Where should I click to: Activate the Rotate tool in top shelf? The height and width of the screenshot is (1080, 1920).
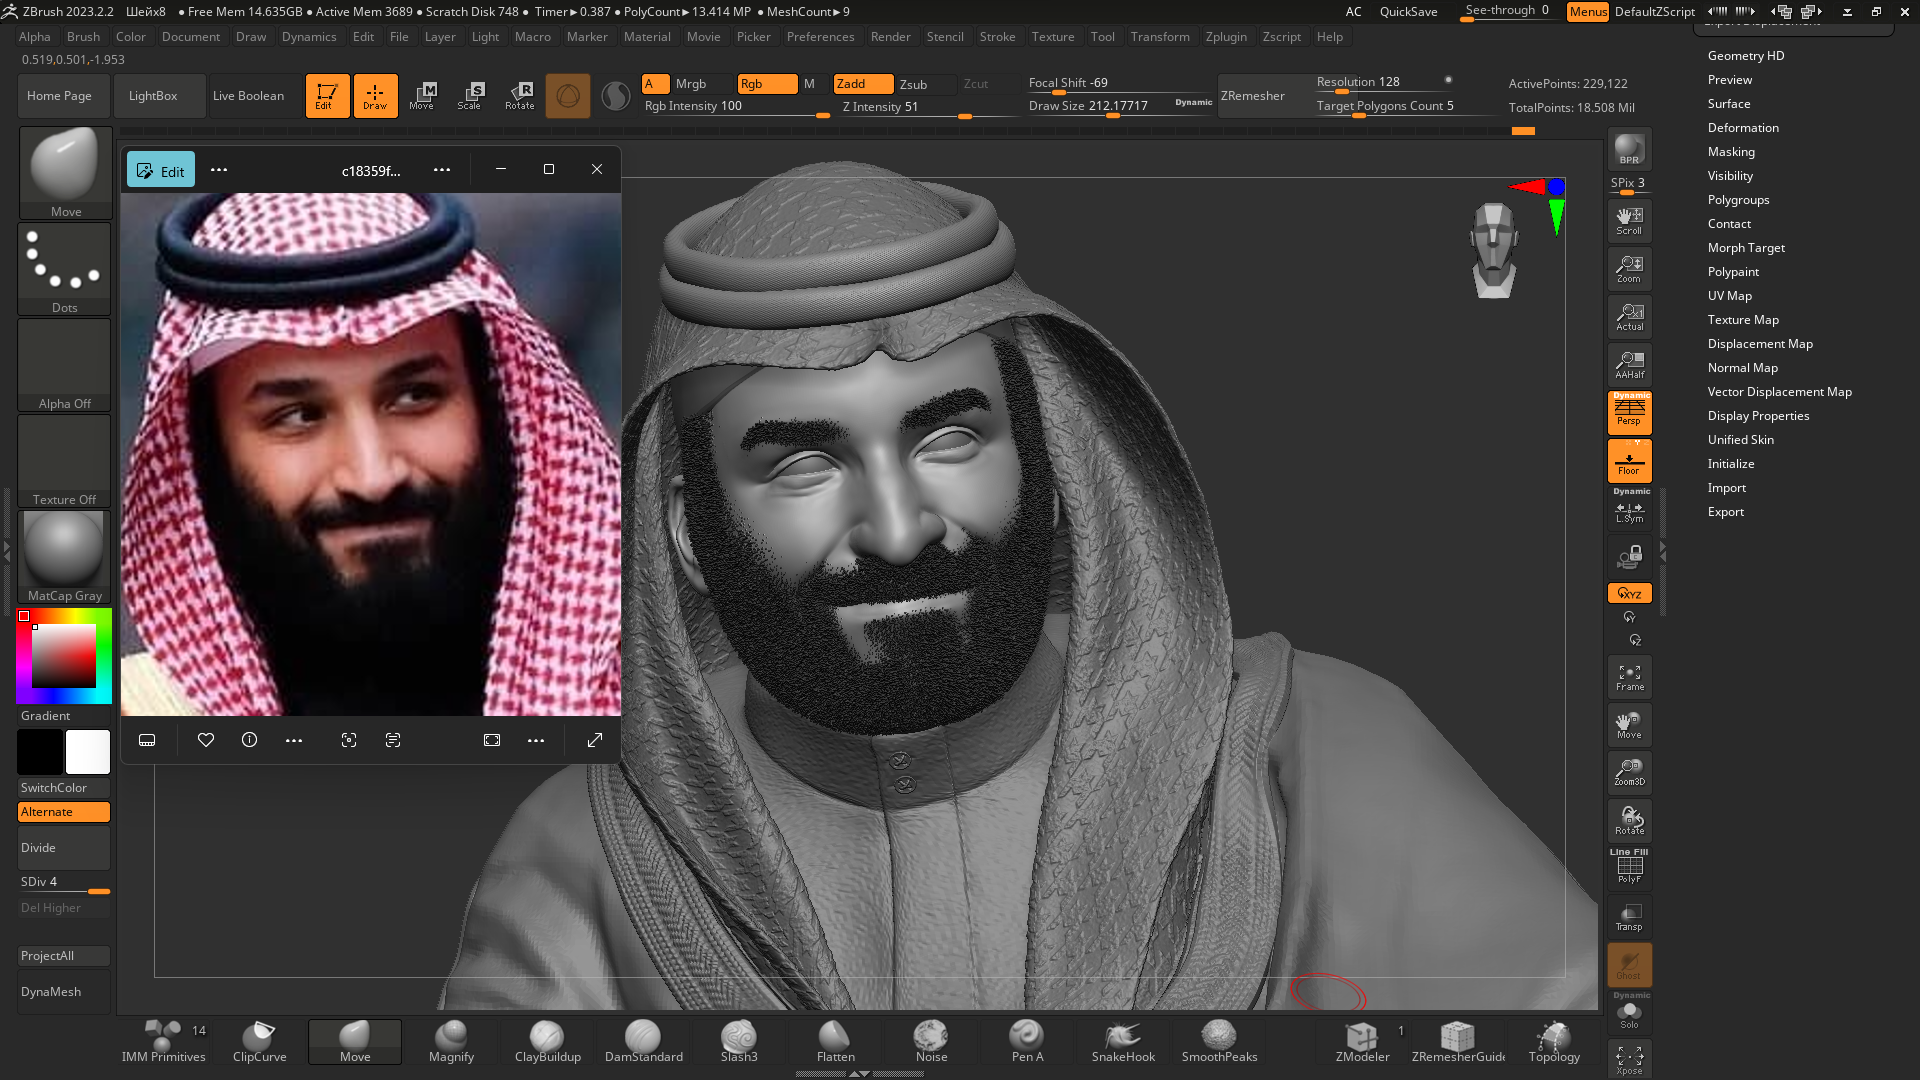[520, 96]
